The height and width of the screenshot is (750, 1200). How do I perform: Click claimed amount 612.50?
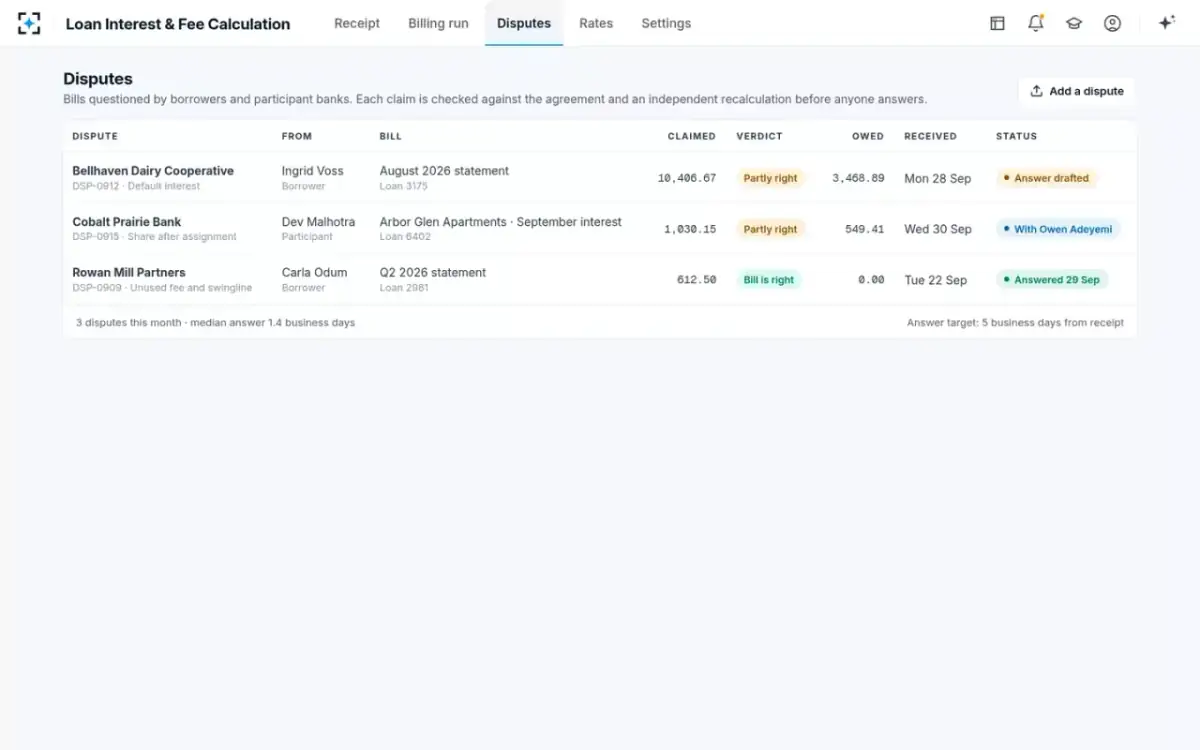697,280
